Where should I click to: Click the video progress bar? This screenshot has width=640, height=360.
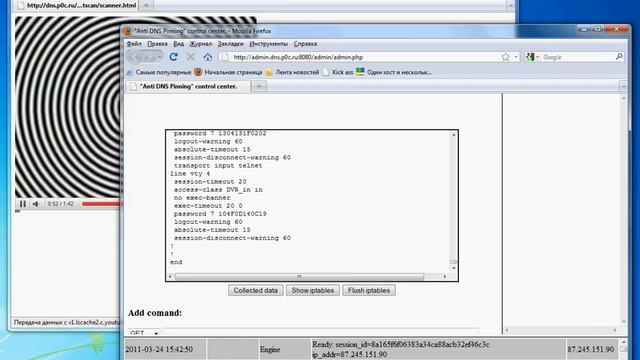(101, 203)
